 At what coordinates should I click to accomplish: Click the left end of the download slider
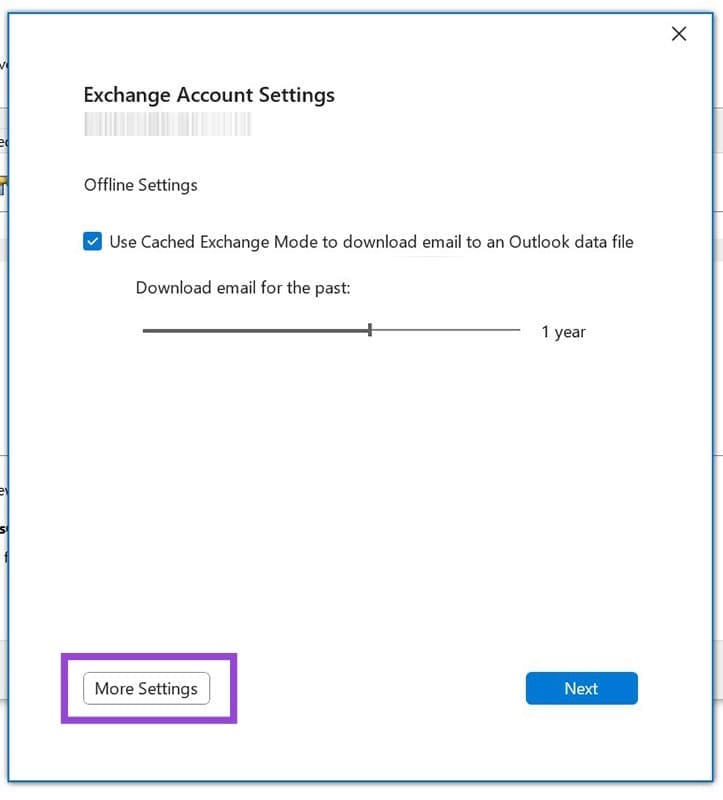coord(144,330)
